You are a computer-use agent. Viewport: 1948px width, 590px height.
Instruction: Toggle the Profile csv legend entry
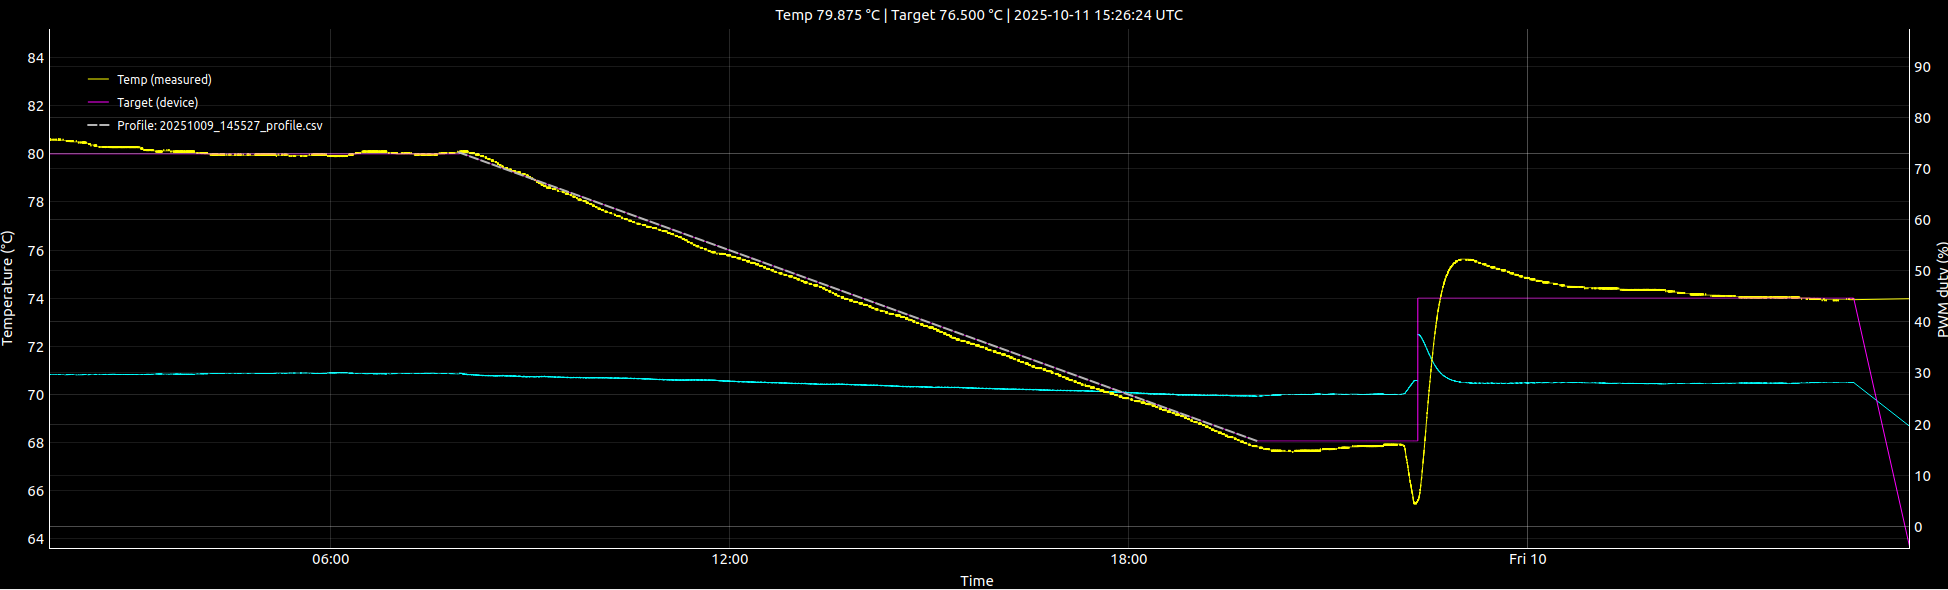pos(219,126)
